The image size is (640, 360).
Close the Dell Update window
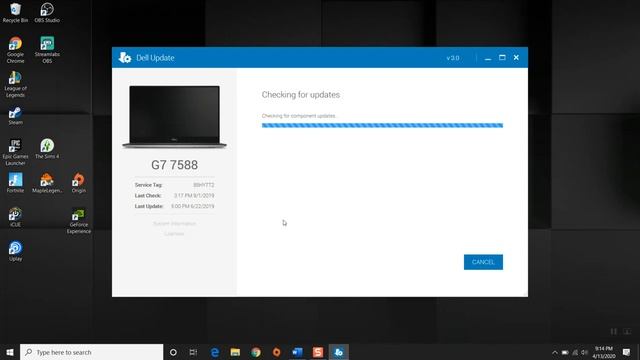point(516,58)
